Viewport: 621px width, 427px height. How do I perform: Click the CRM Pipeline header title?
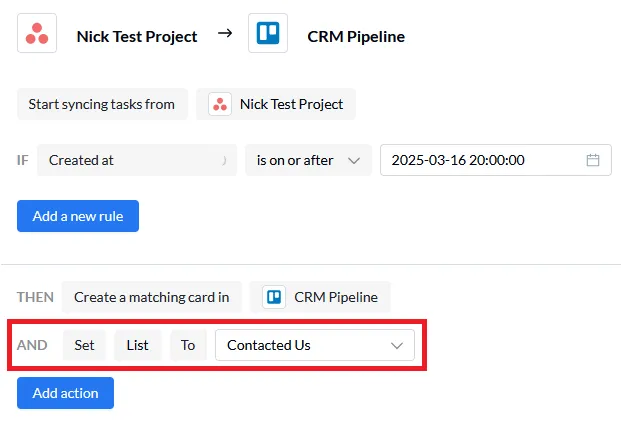tap(355, 36)
